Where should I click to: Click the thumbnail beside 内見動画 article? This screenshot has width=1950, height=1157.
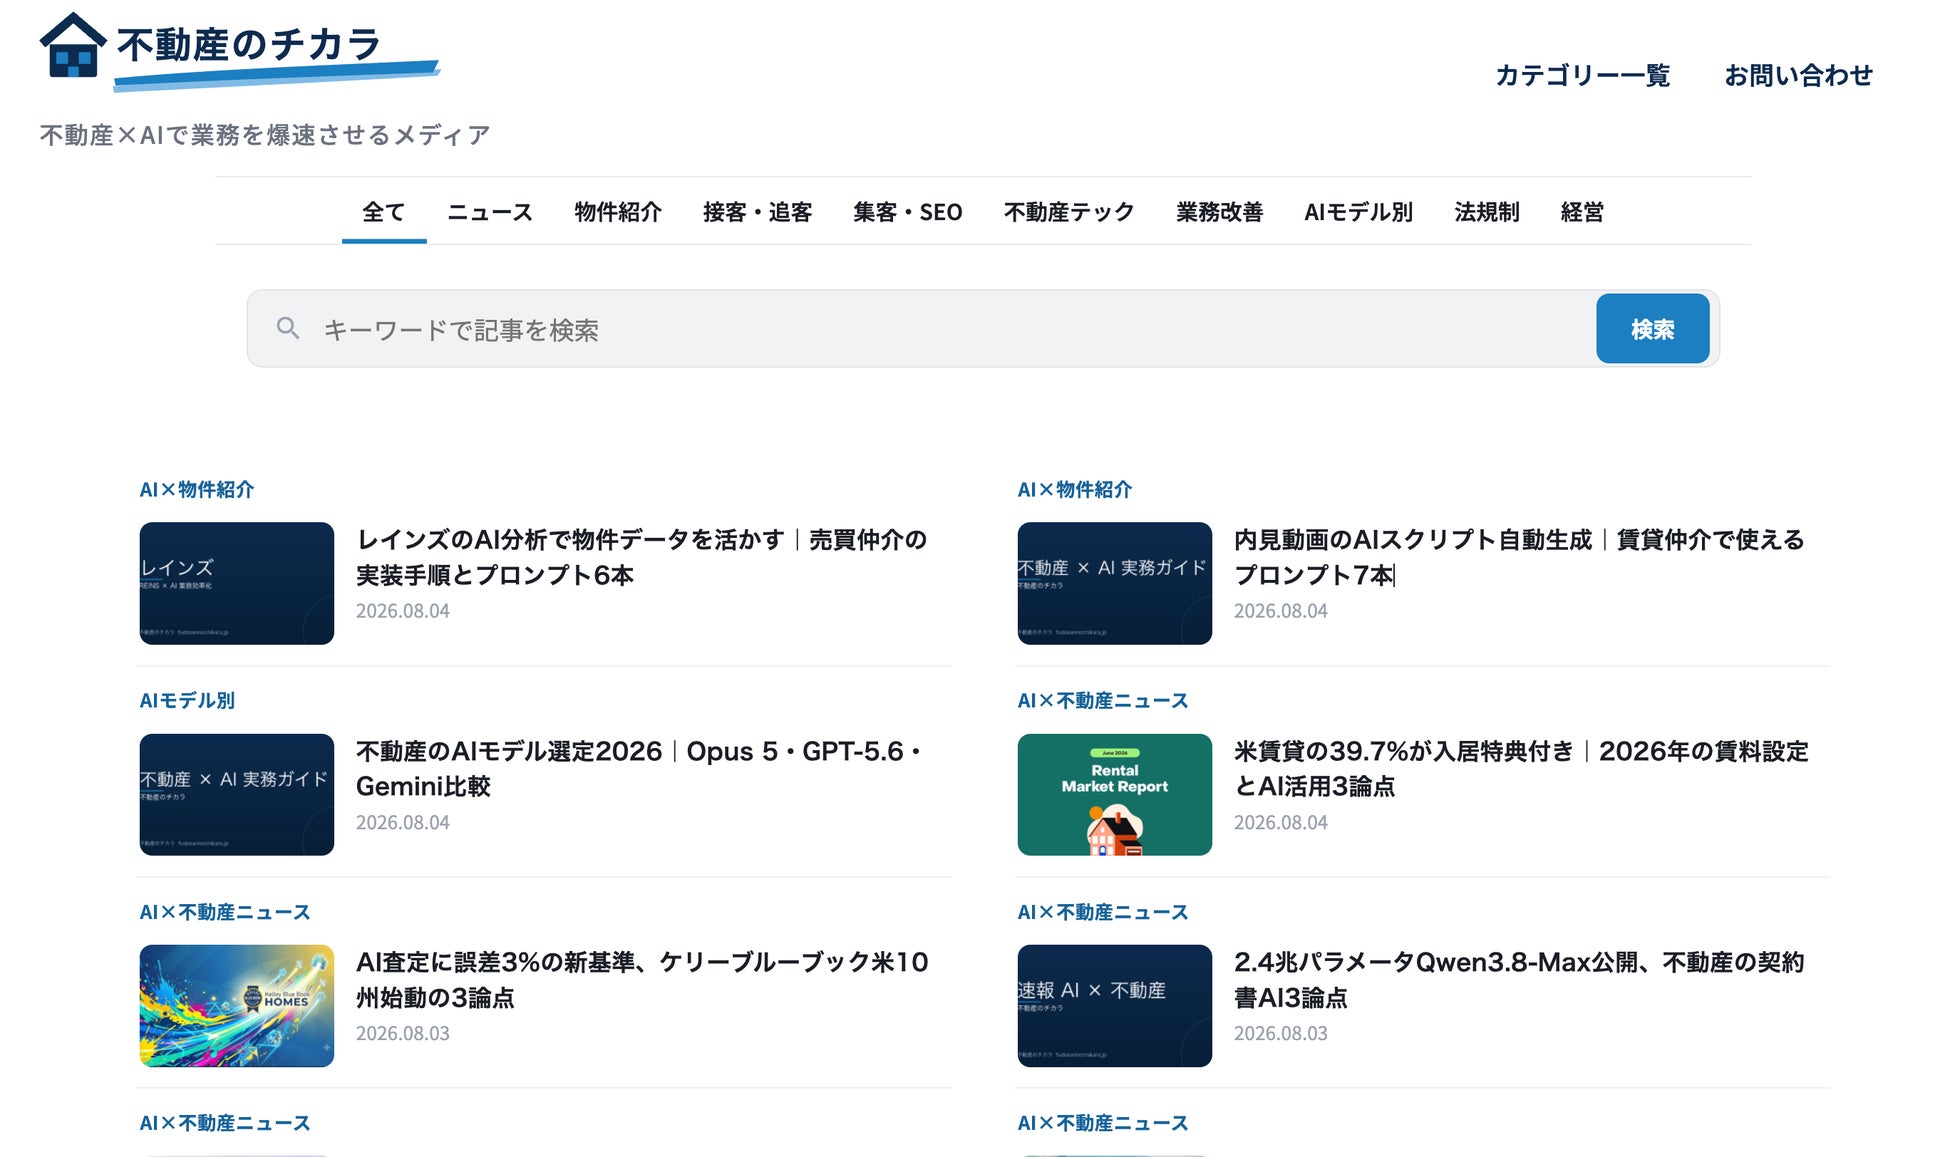click(1115, 583)
